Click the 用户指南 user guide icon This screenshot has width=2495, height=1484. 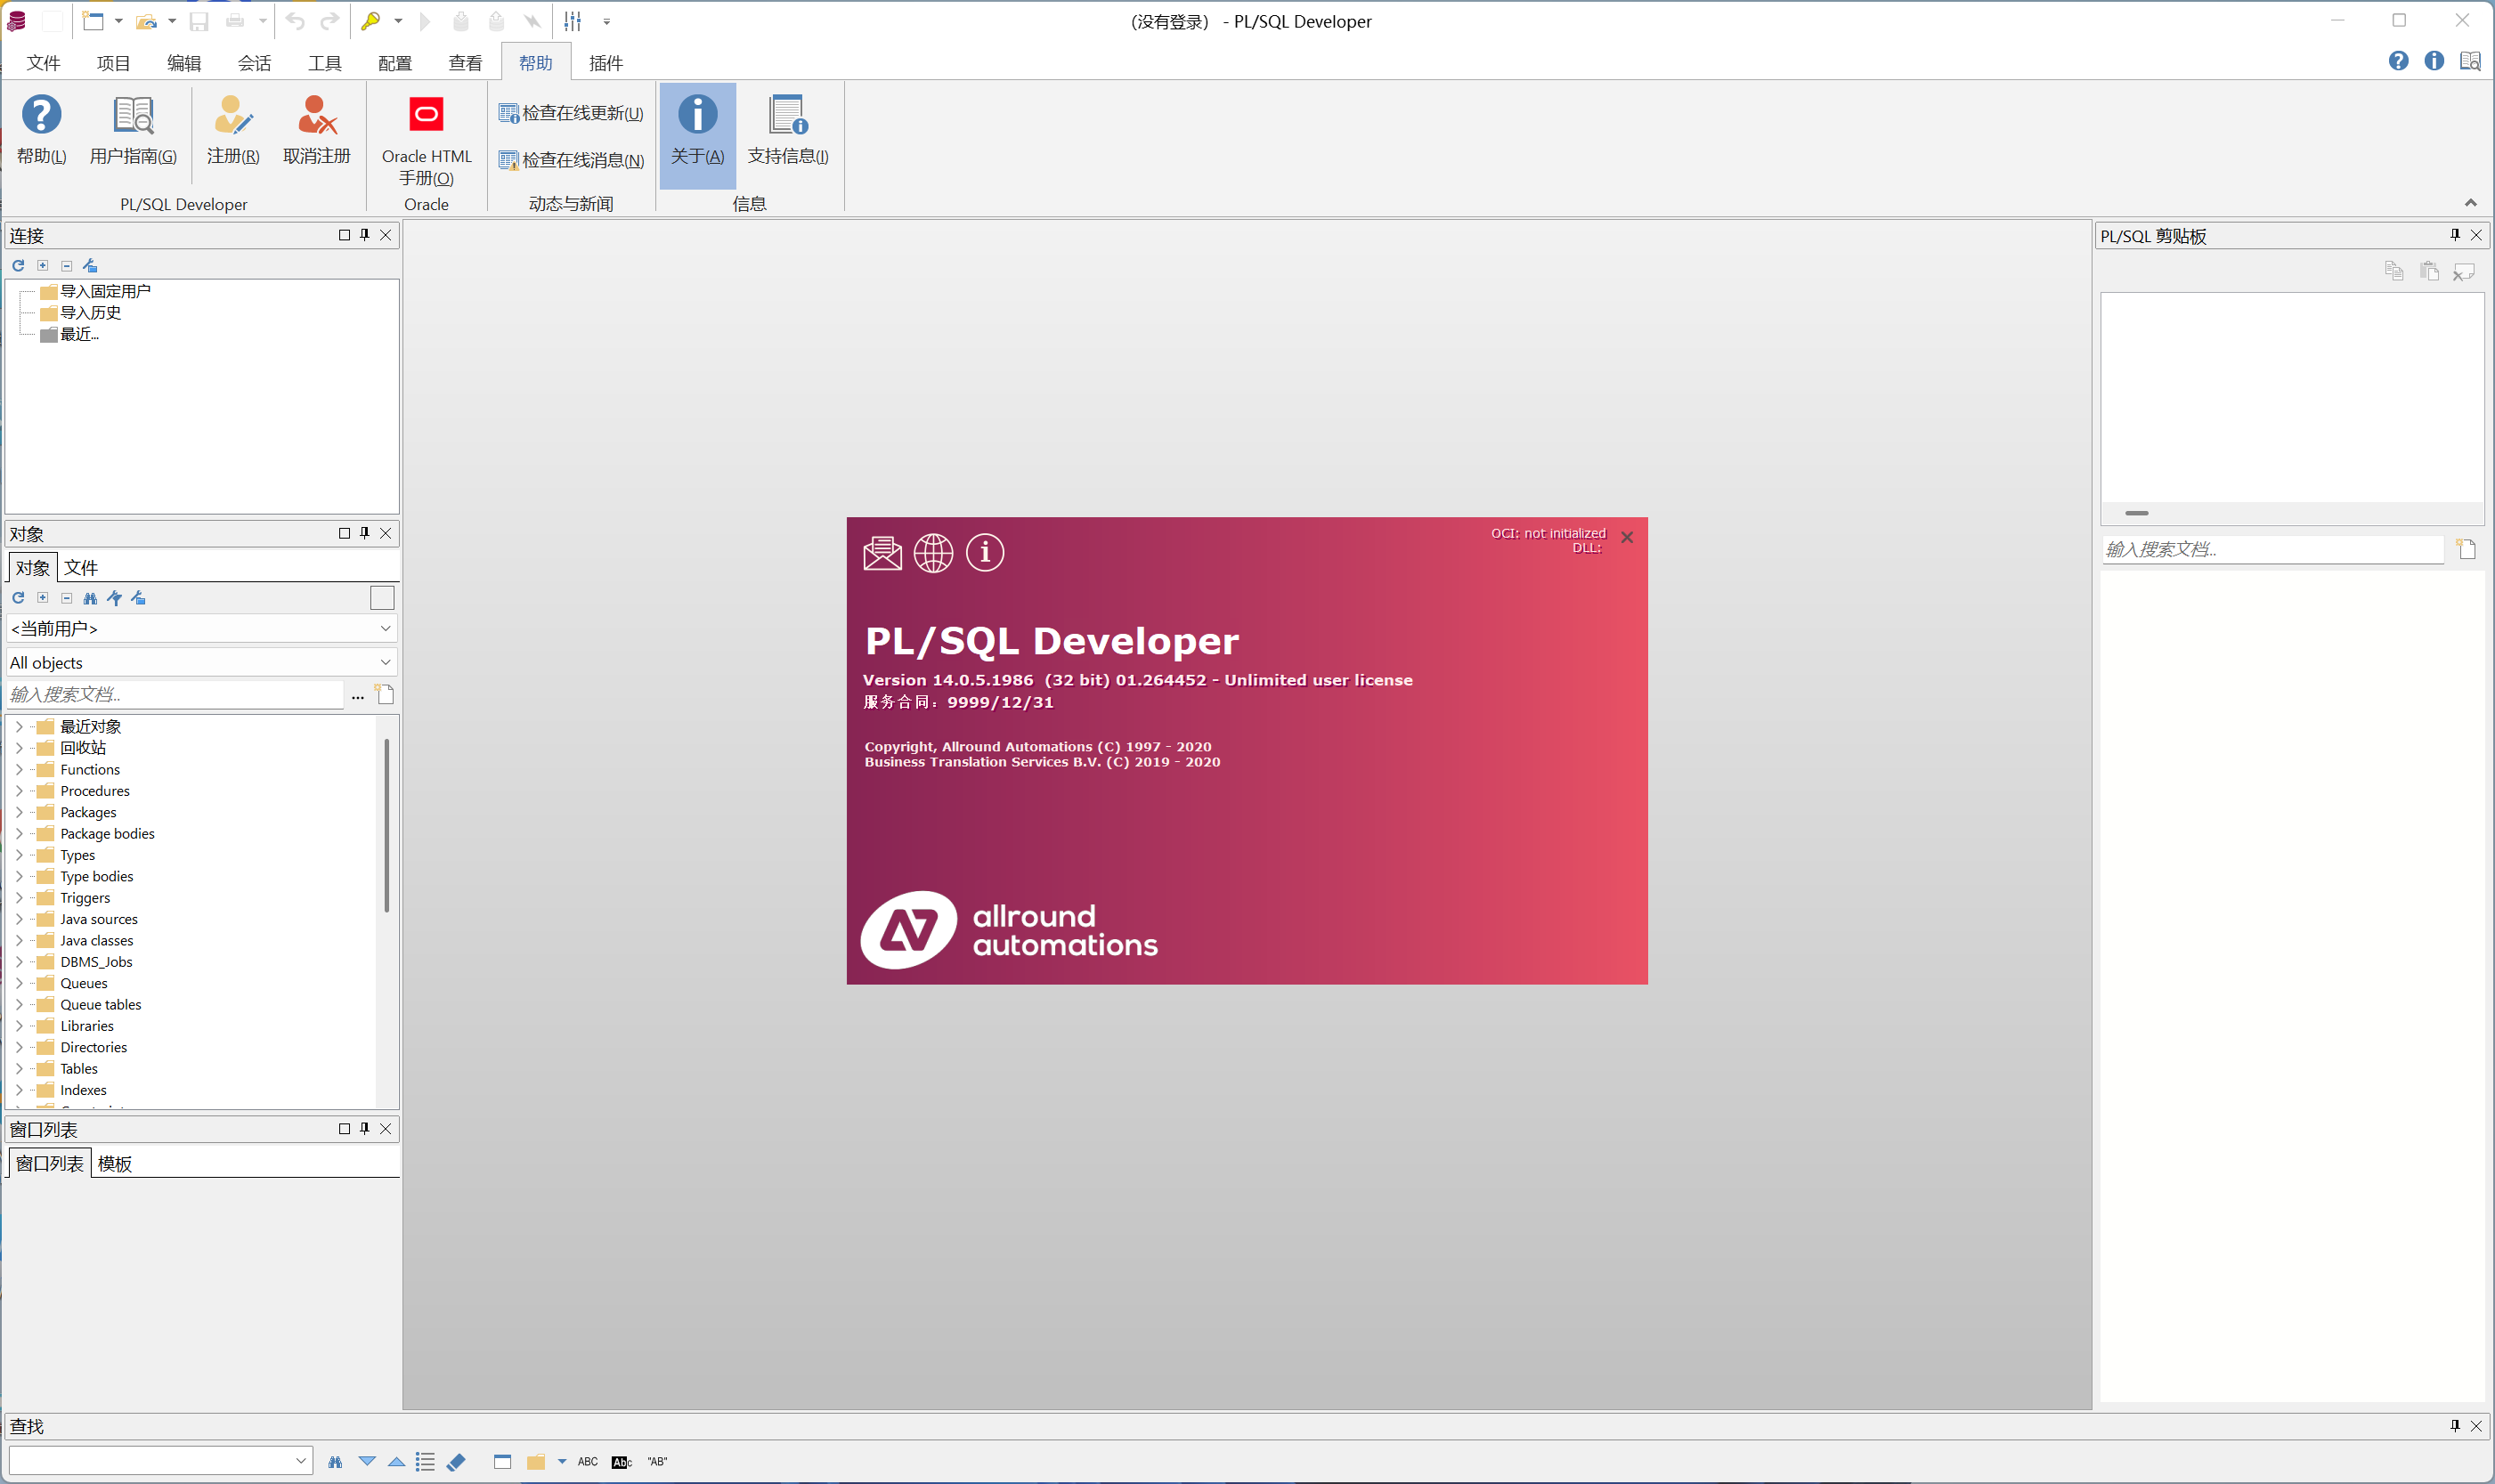click(x=133, y=128)
